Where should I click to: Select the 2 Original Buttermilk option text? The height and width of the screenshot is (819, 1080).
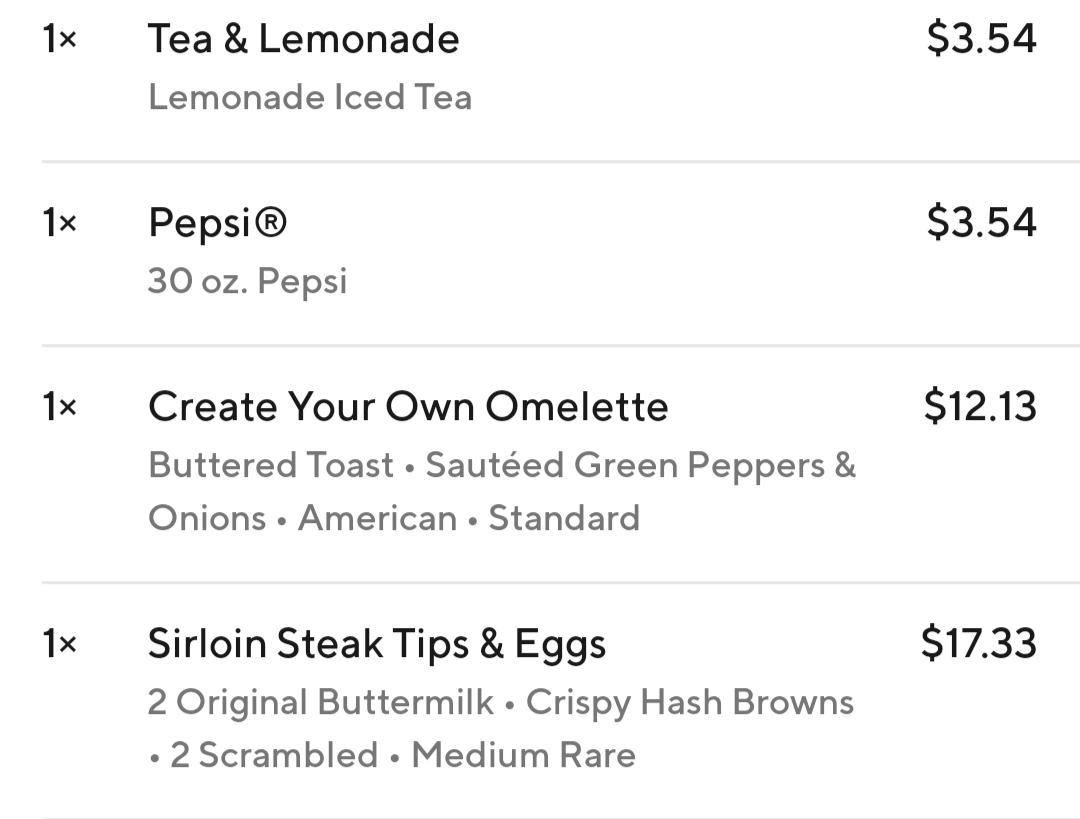click(320, 702)
